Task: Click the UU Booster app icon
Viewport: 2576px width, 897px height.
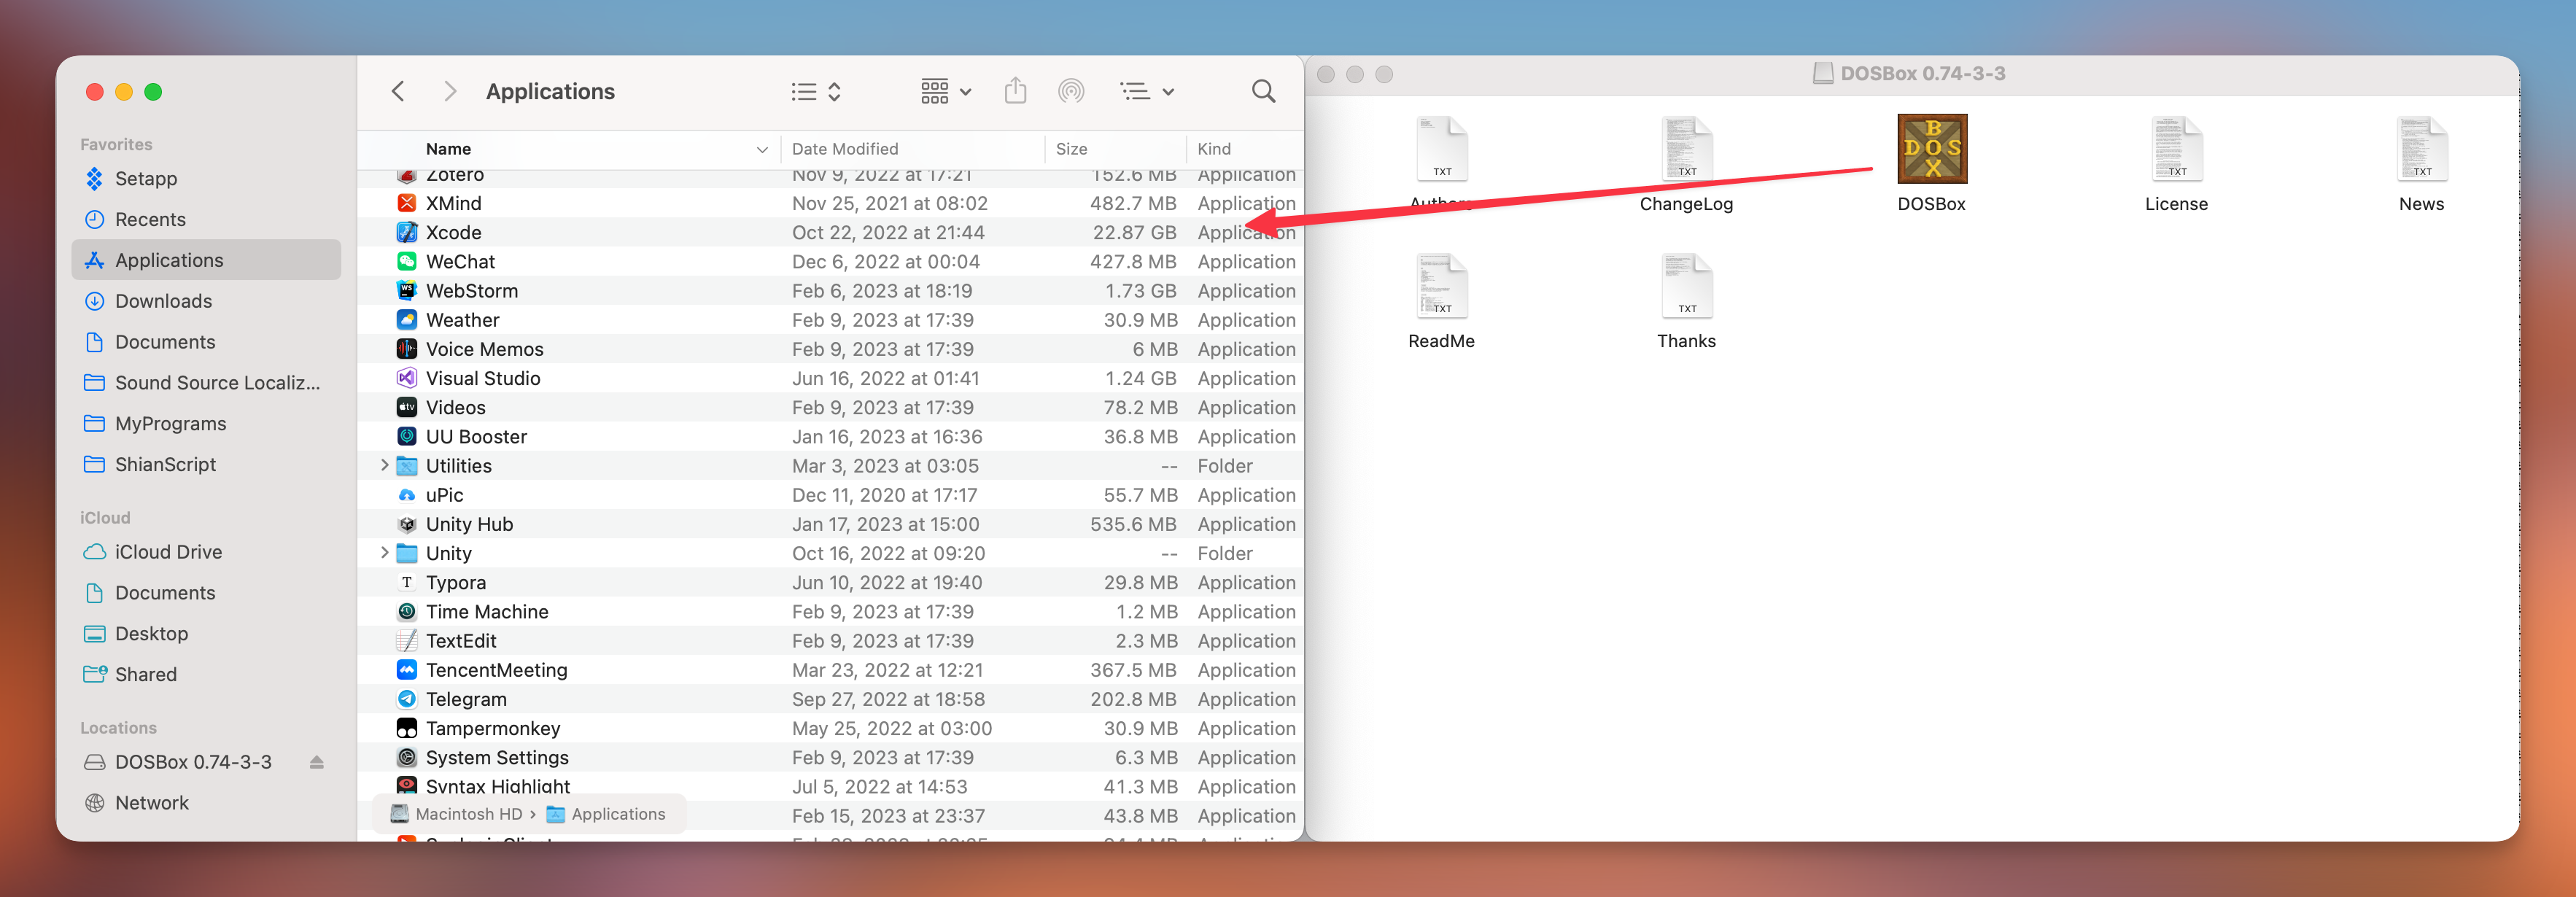Action: click(x=407, y=436)
